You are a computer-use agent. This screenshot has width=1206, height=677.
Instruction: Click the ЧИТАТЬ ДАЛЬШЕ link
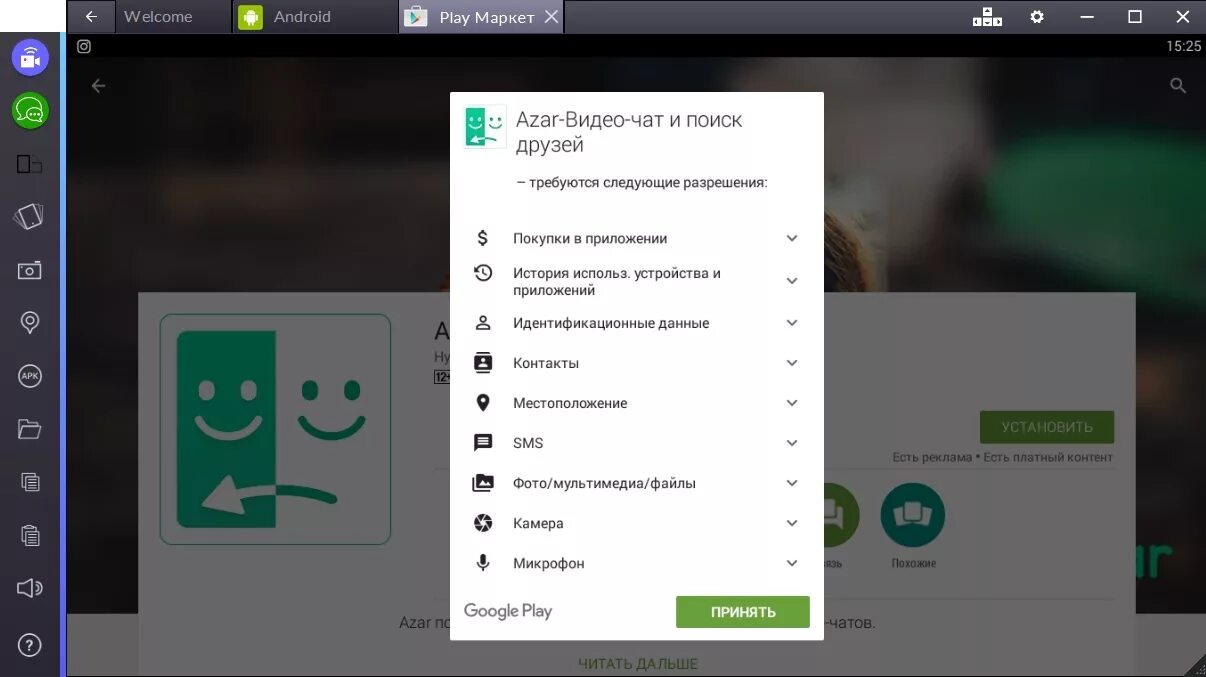[638, 664]
